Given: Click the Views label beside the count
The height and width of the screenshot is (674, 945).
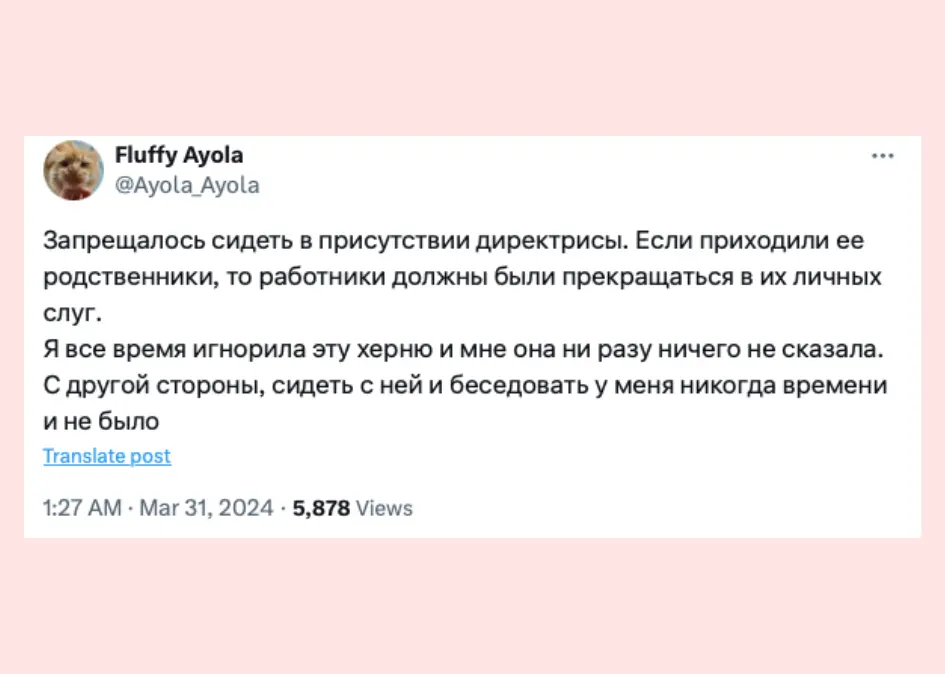Looking at the screenshot, I should [384, 508].
